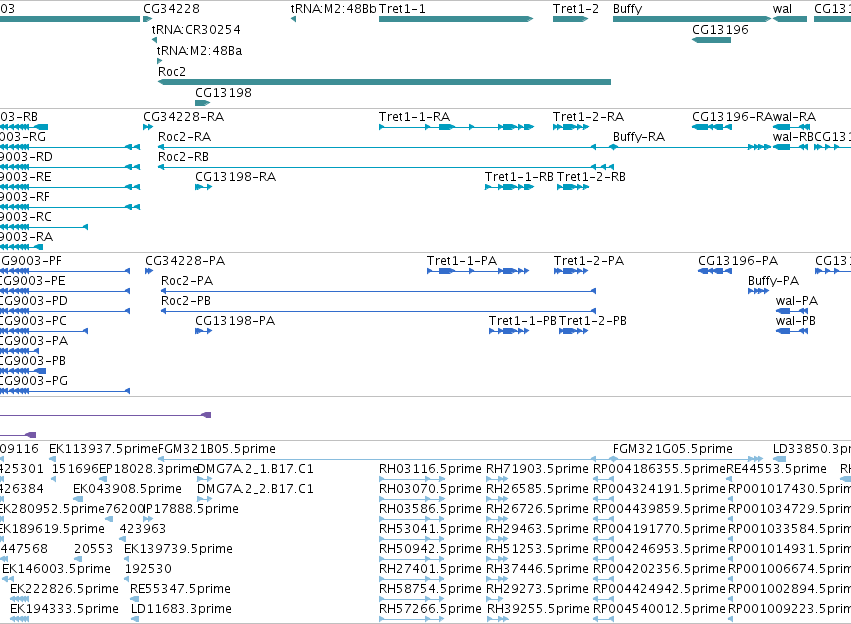Click the long purple arrow feature
This screenshot has height=624, width=851.
[x=105, y=415]
